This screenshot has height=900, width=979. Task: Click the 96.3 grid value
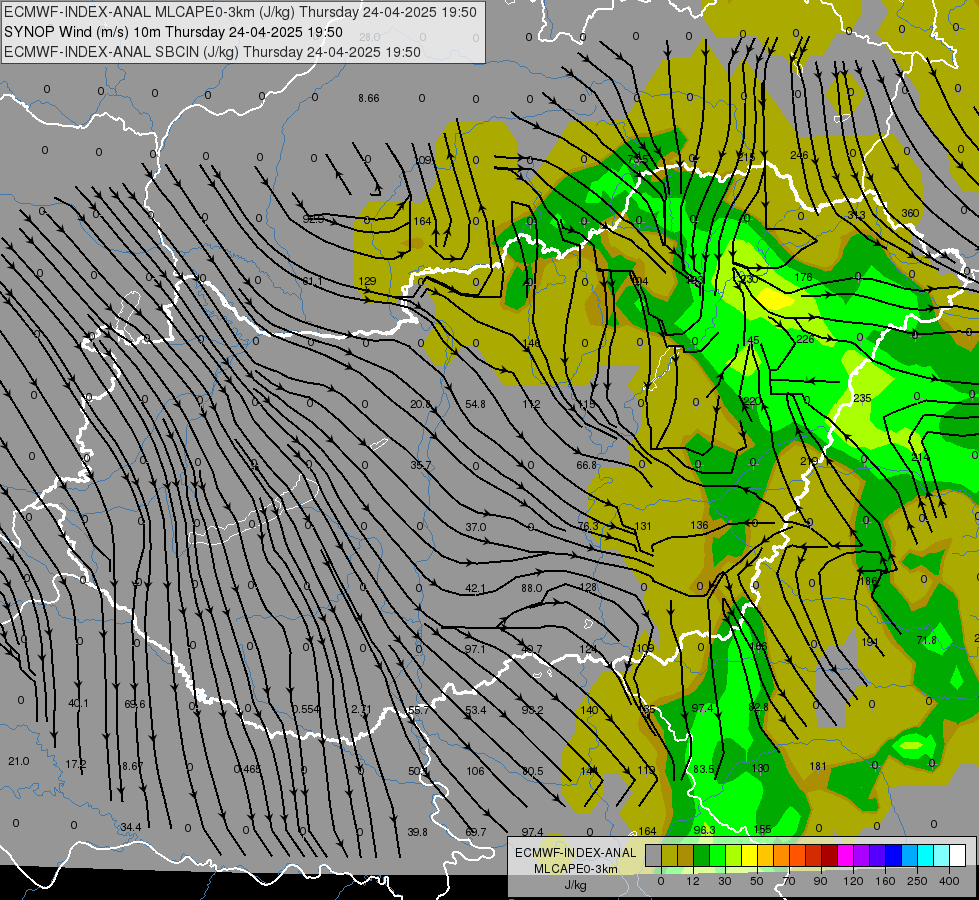click(x=704, y=830)
